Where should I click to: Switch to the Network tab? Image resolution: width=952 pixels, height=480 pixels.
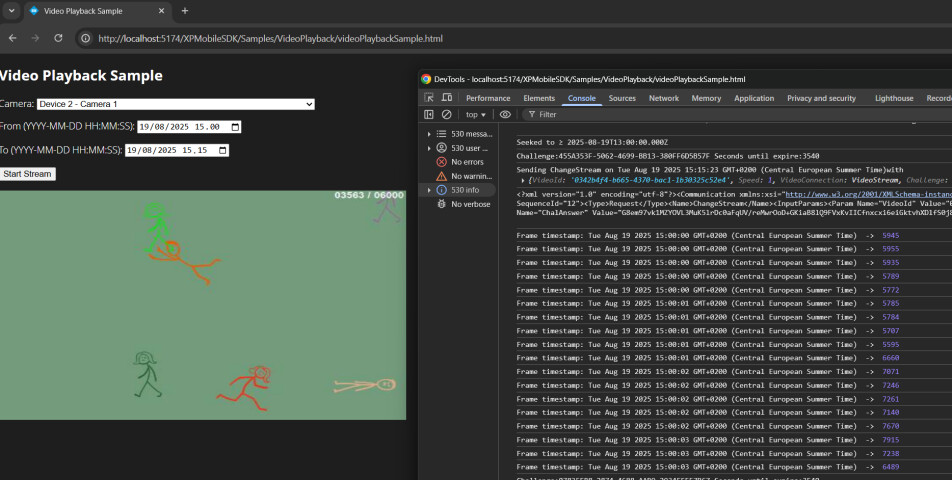coord(663,98)
